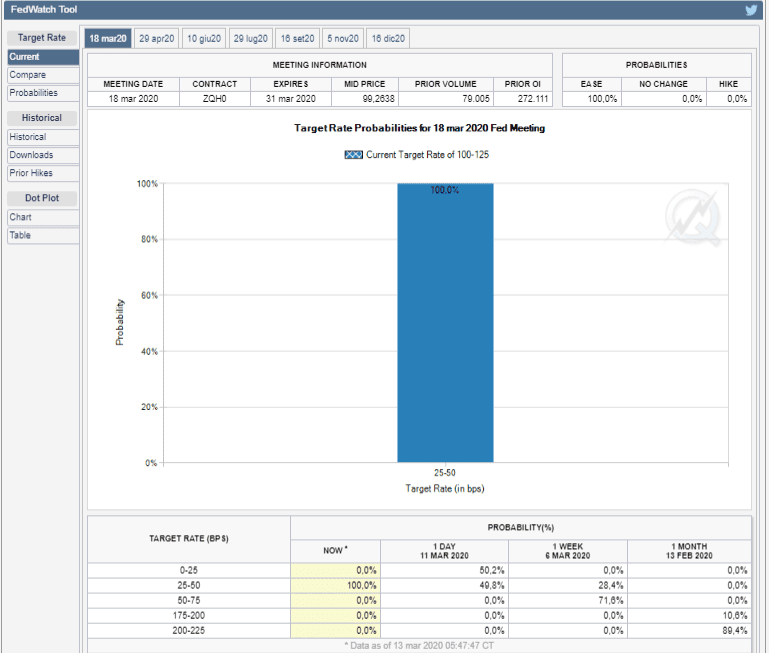Open the 16 set20 meeting tab
Viewport: 769px width, 653px height.
[298, 38]
